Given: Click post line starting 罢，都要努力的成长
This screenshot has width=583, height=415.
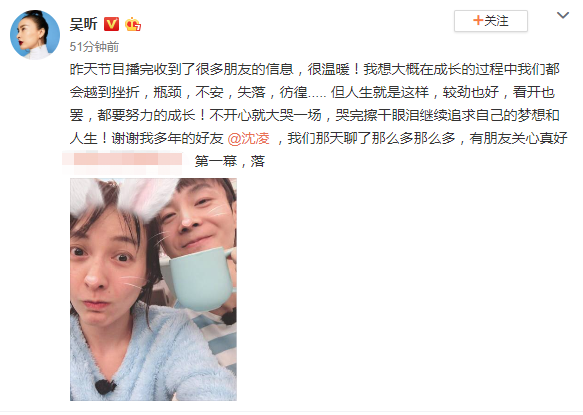Looking at the screenshot, I should click(315, 115).
